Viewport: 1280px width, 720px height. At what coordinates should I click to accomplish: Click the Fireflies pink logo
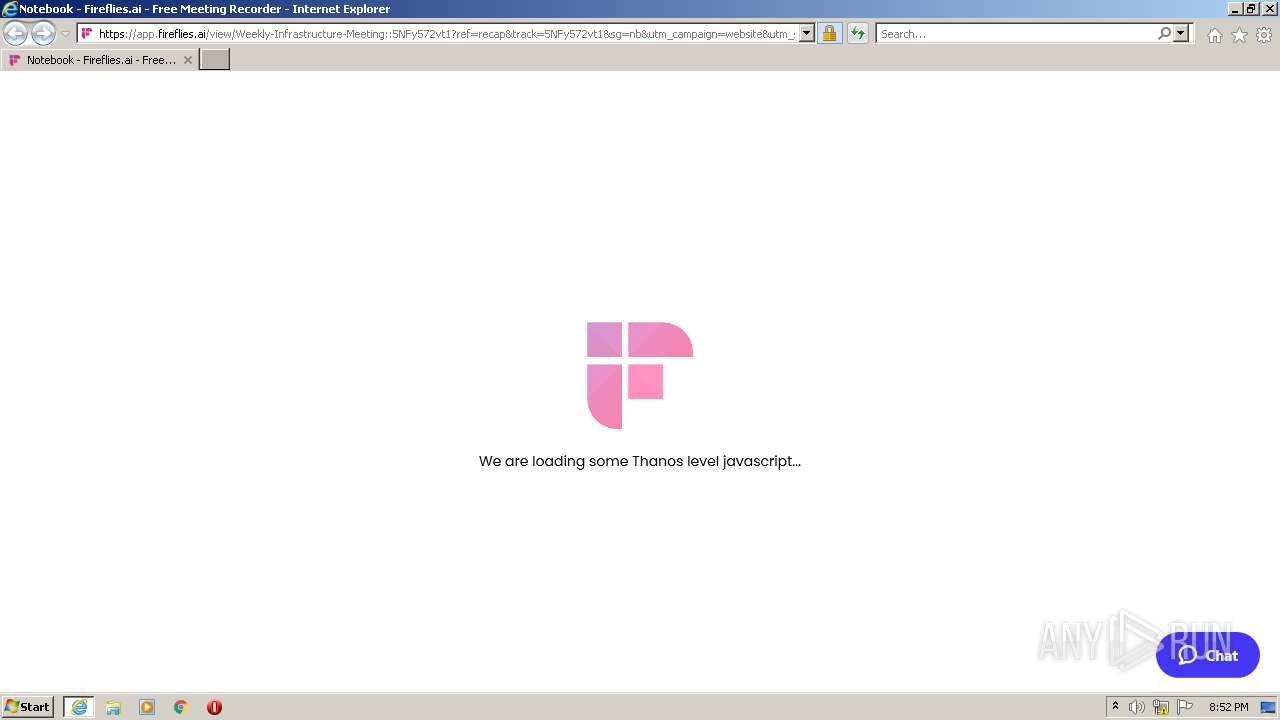click(640, 375)
